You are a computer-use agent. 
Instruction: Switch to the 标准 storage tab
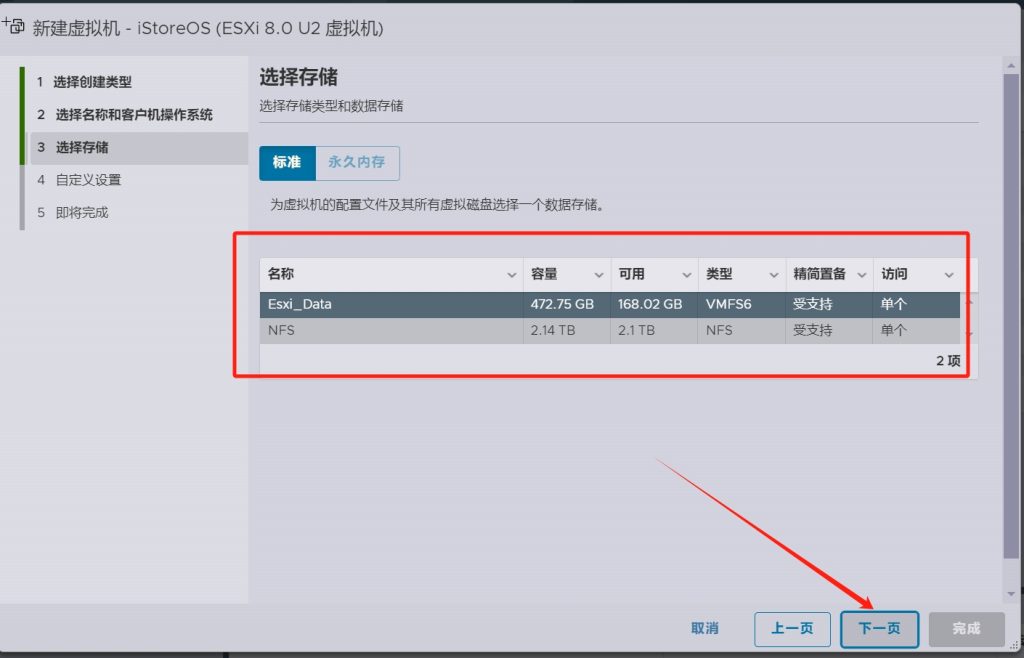click(x=287, y=163)
